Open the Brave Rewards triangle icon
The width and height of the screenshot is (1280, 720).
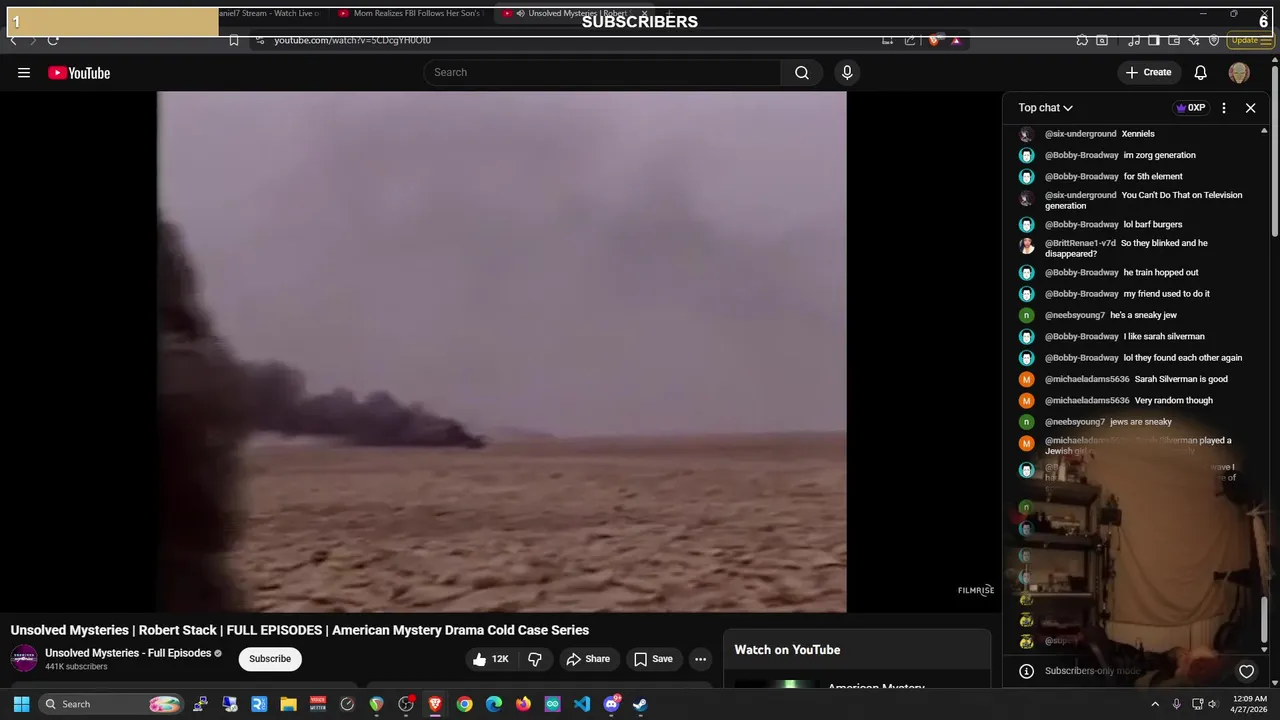pyautogui.click(x=956, y=41)
